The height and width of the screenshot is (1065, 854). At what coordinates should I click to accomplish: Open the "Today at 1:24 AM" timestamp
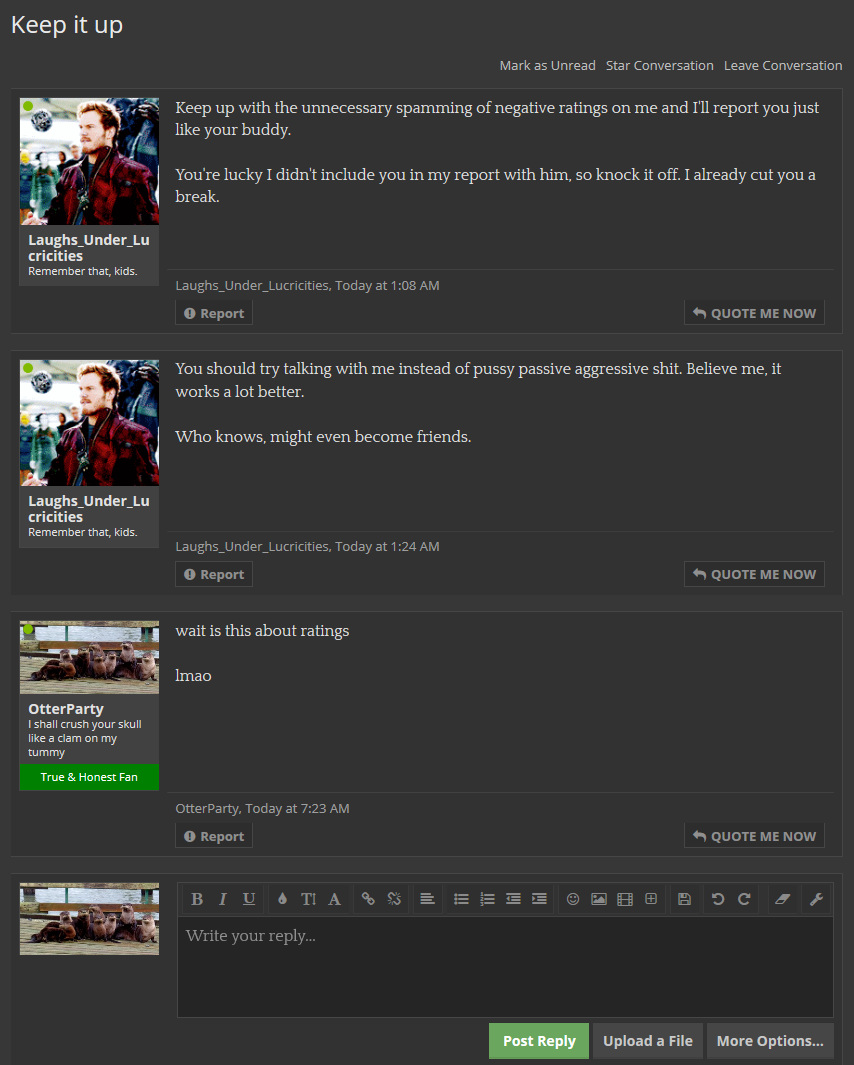(387, 546)
